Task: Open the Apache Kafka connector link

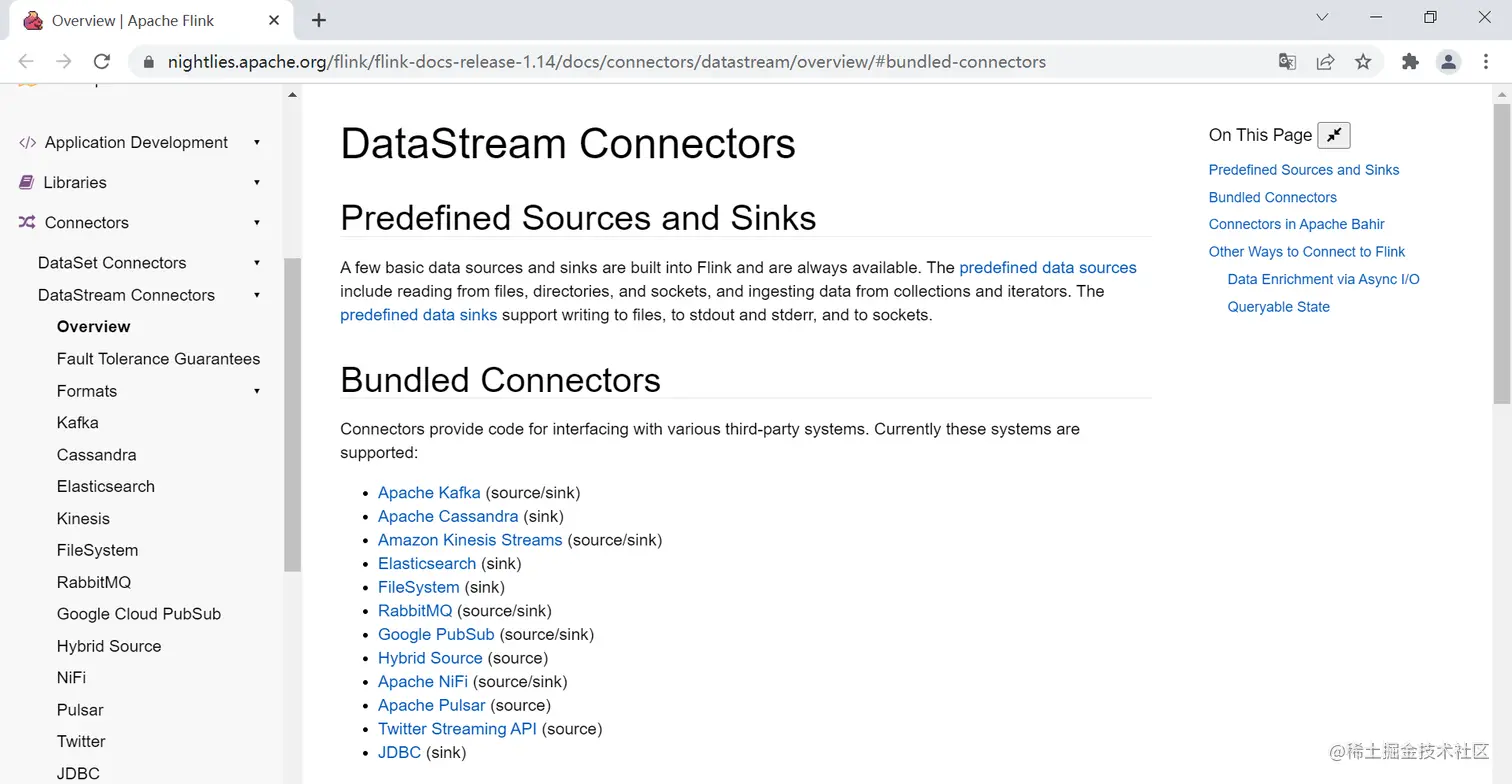Action: point(429,493)
